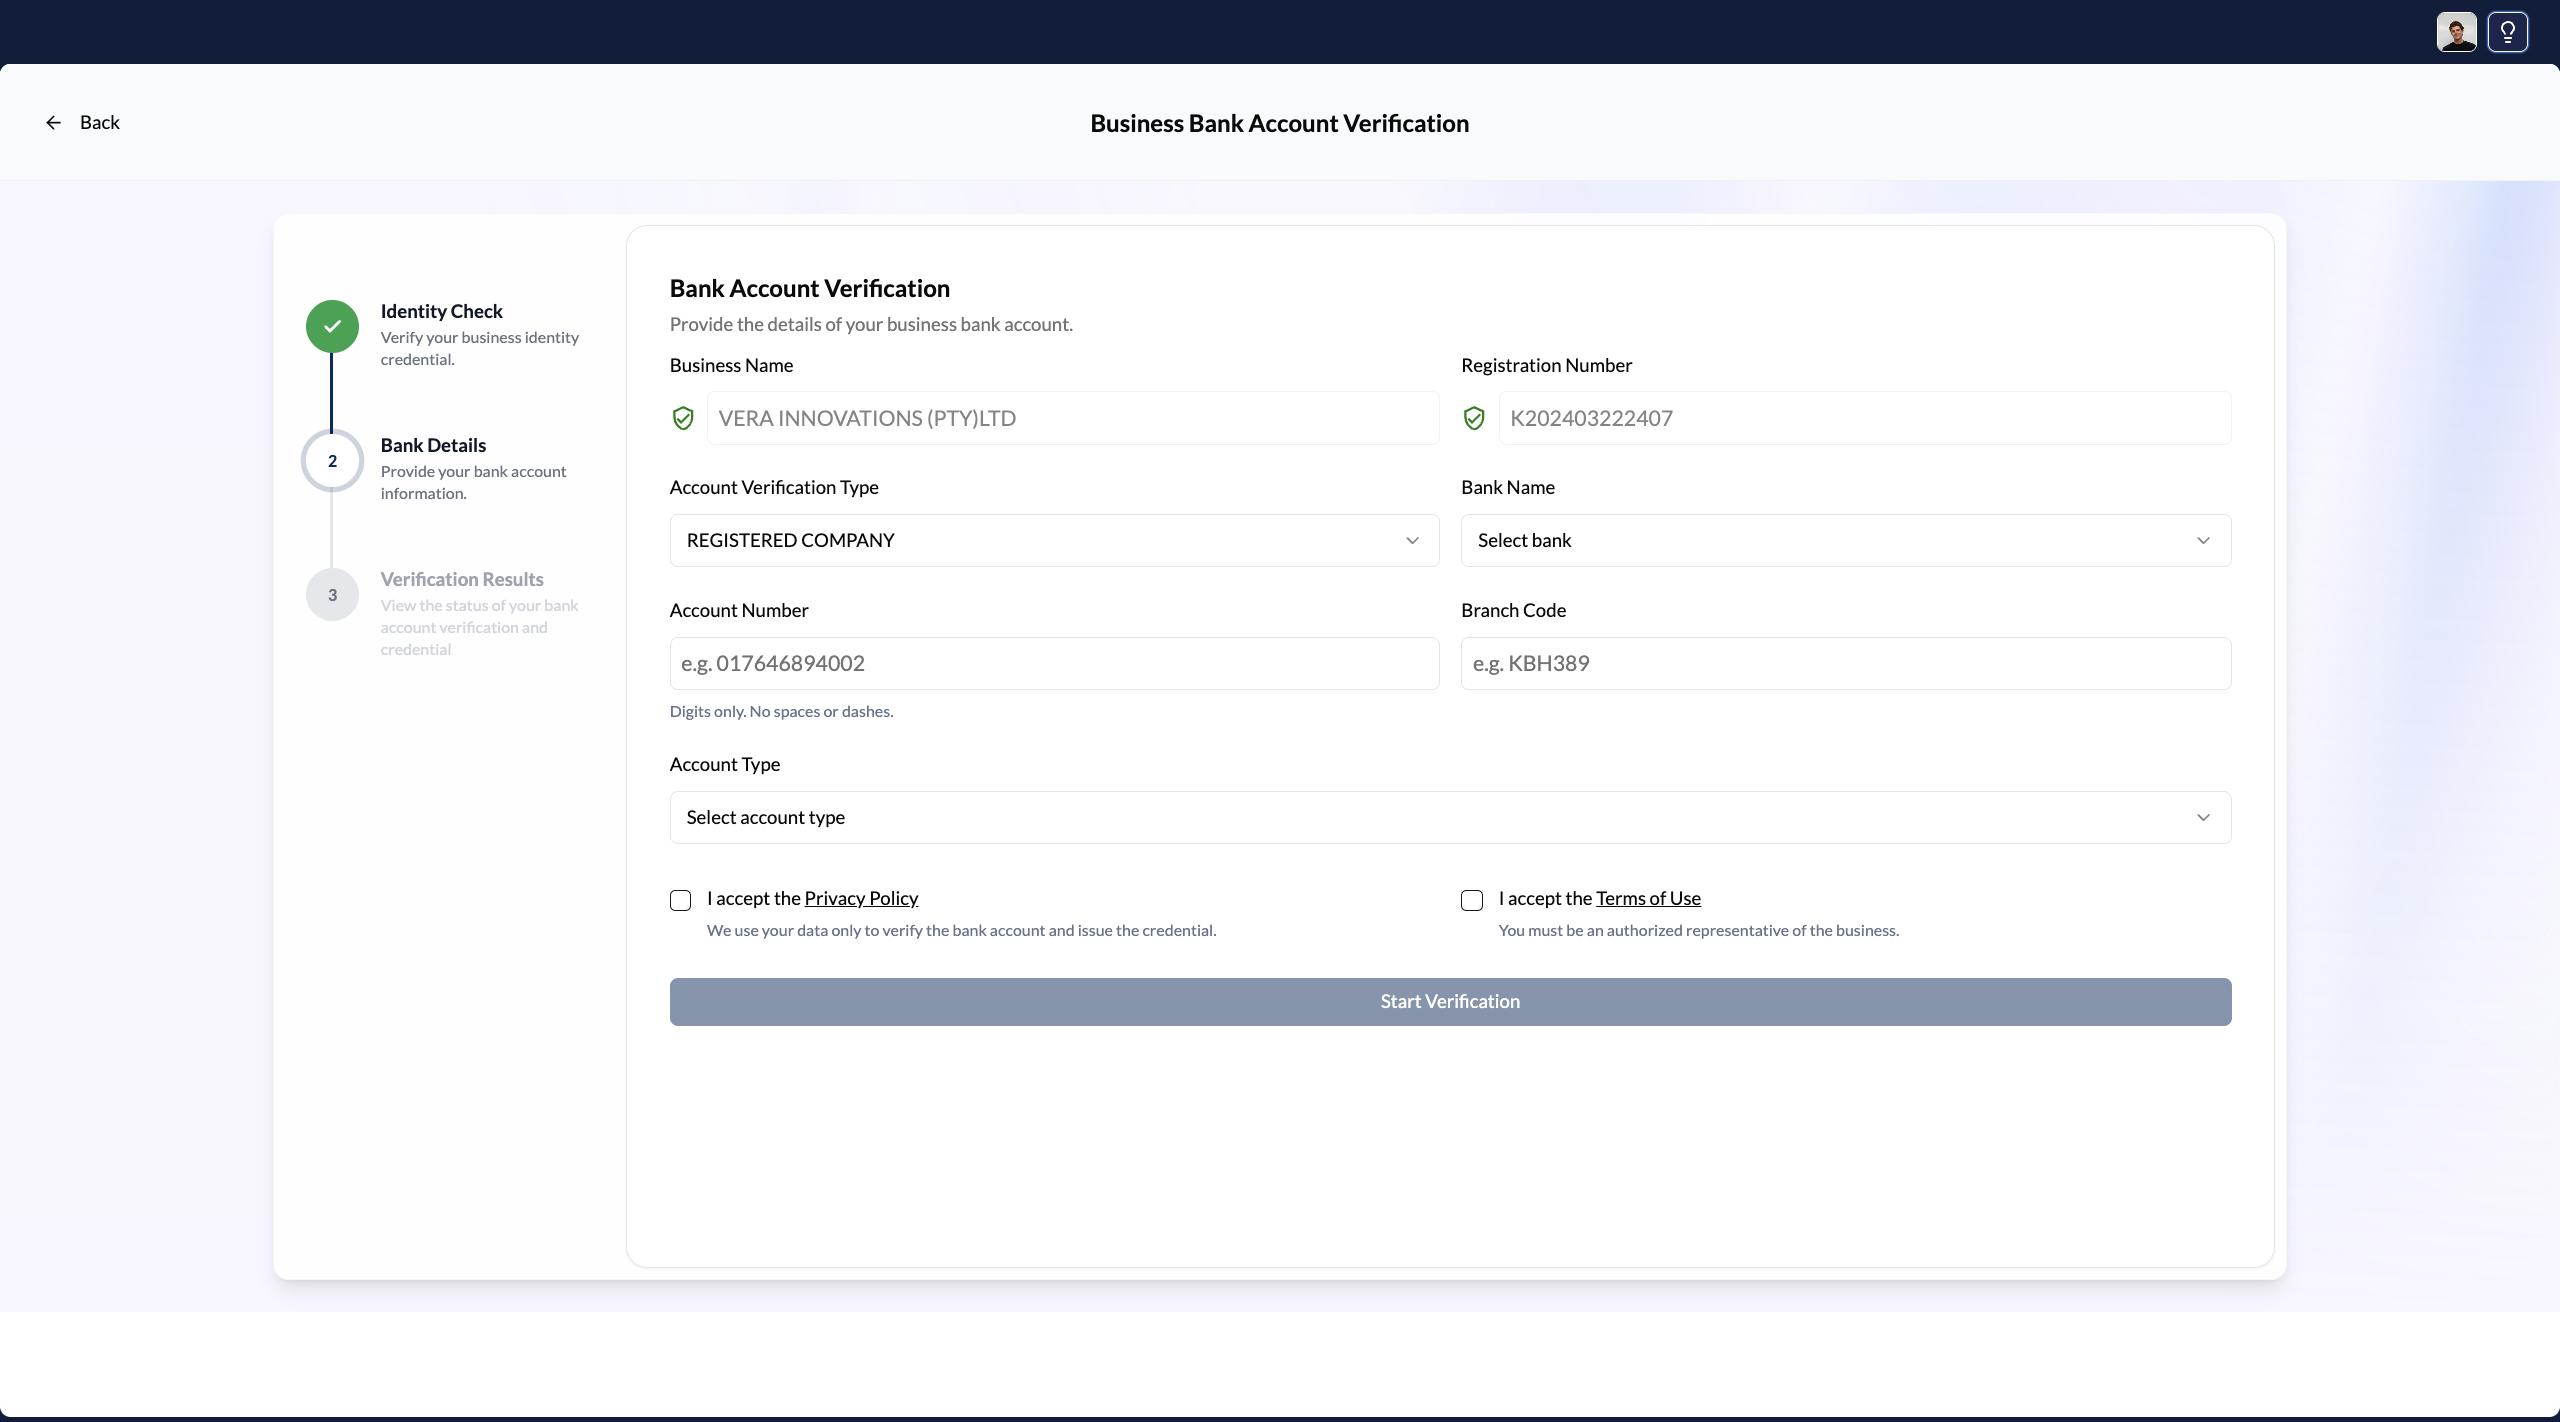Click the verified shield icon beside Business Name
2560x1422 pixels.
click(x=683, y=418)
